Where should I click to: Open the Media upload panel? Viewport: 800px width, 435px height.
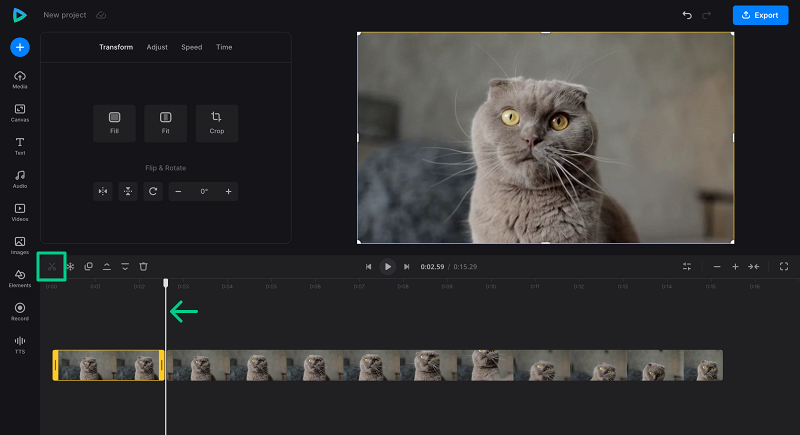[20, 80]
